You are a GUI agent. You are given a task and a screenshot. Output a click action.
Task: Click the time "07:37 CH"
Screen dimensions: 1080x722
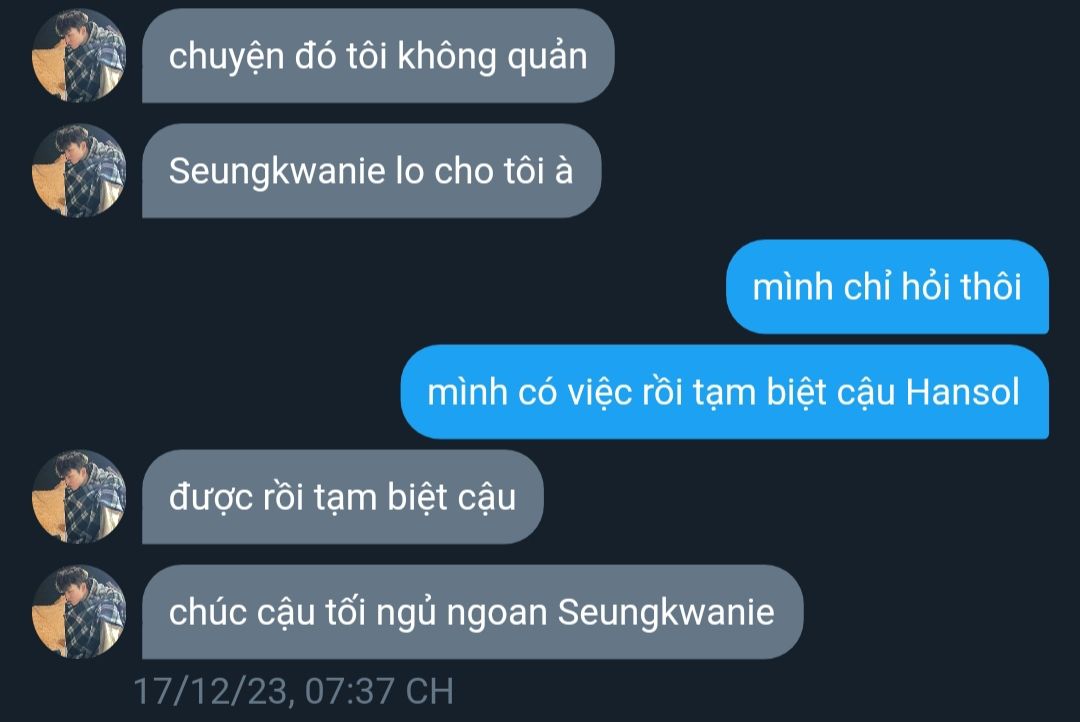click(x=380, y=691)
